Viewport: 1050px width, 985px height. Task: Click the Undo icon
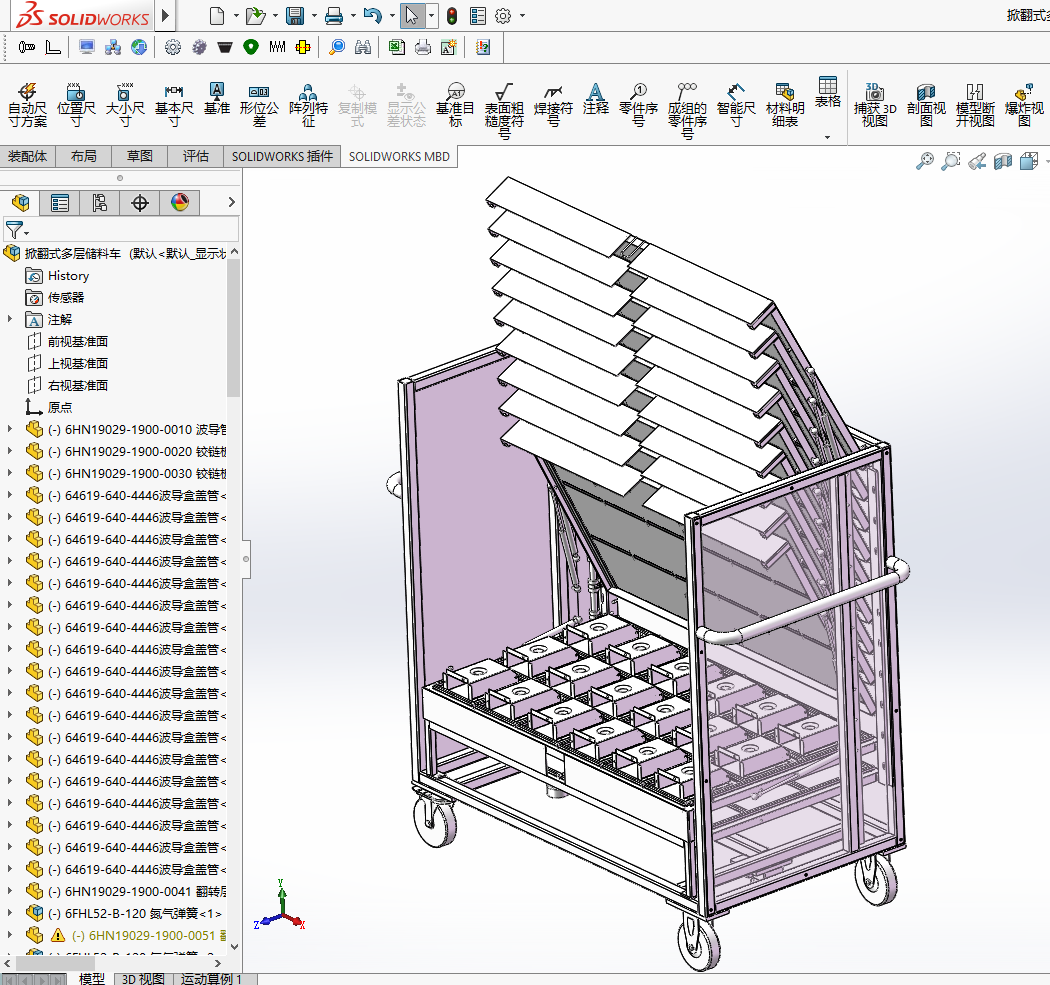point(372,15)
